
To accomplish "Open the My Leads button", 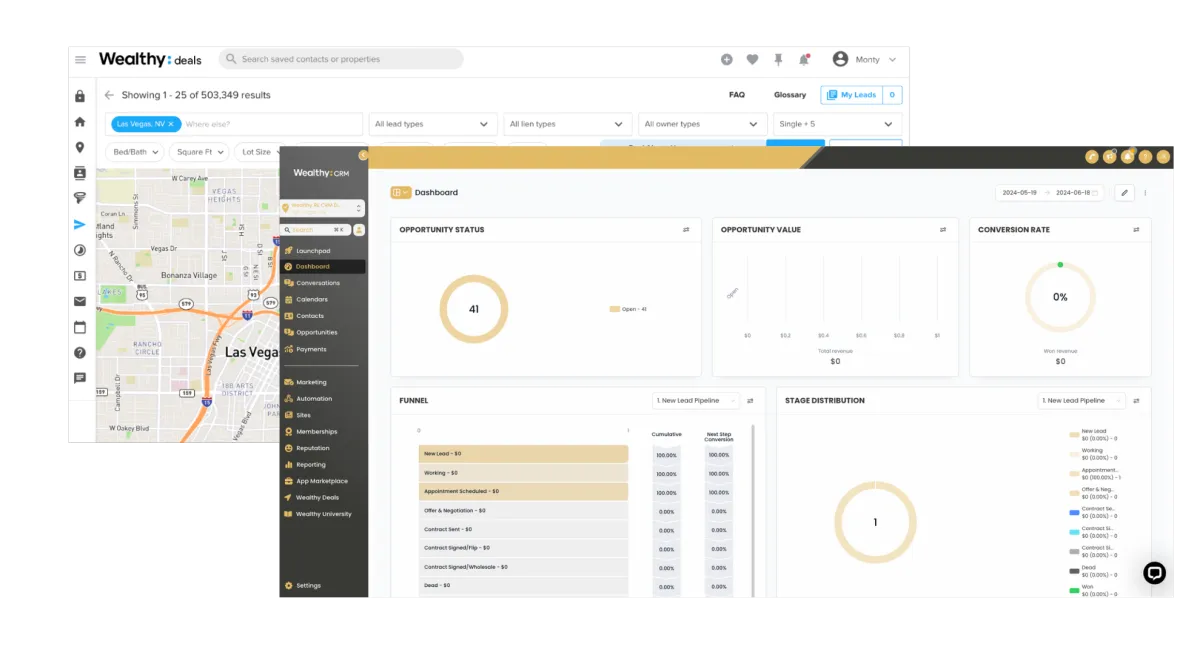I will (x=861, y=95).
